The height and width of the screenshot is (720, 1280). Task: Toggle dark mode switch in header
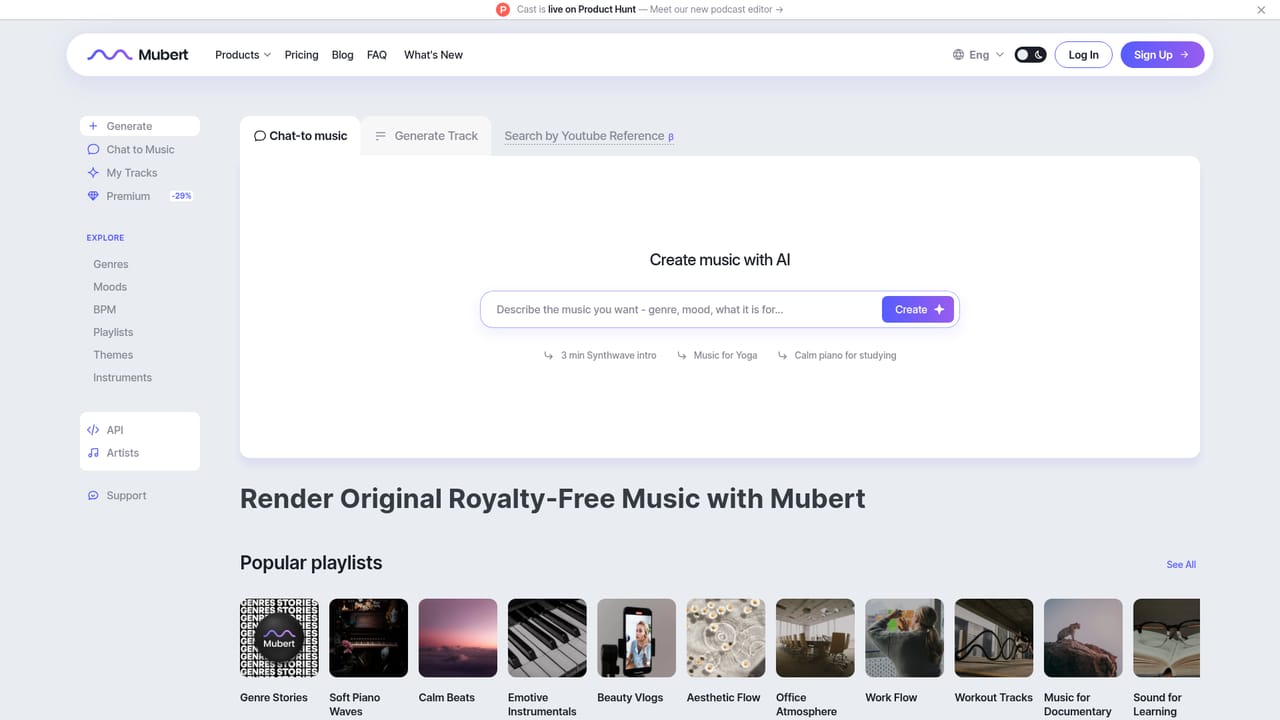(x=1030, y=55)
